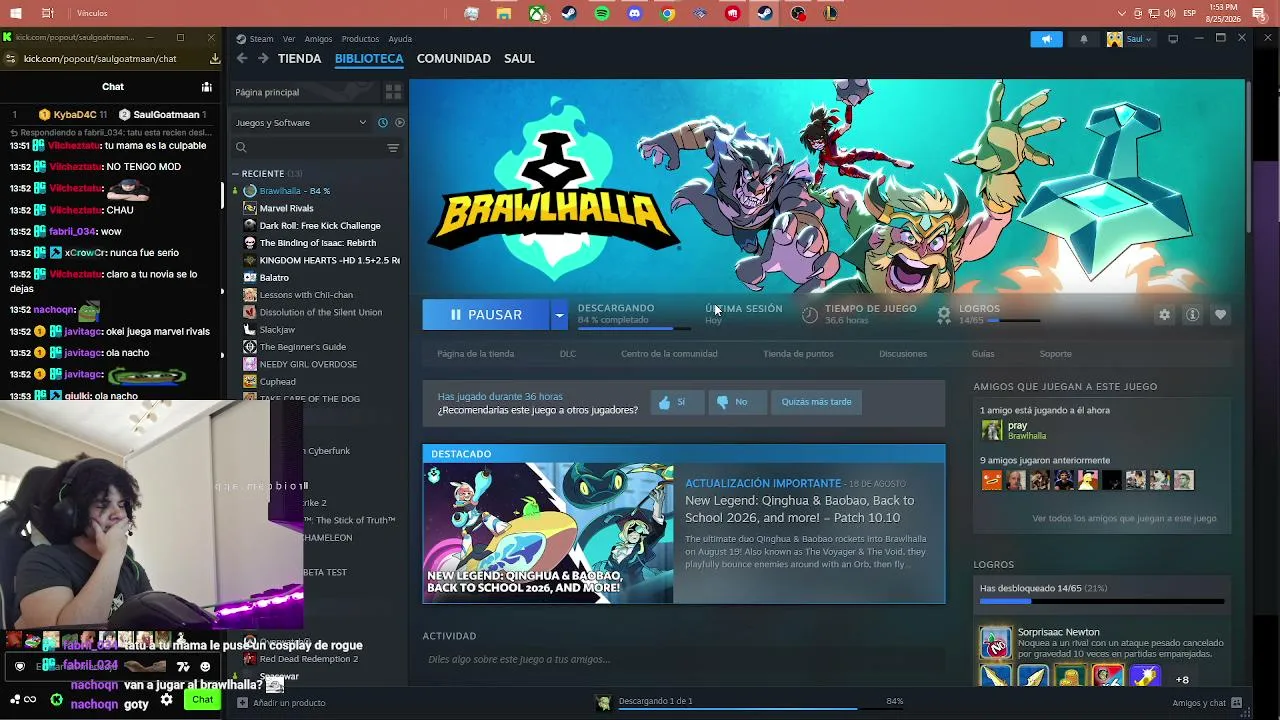Open Brawlhalla game settings gear

click(x=1164, y=314)
